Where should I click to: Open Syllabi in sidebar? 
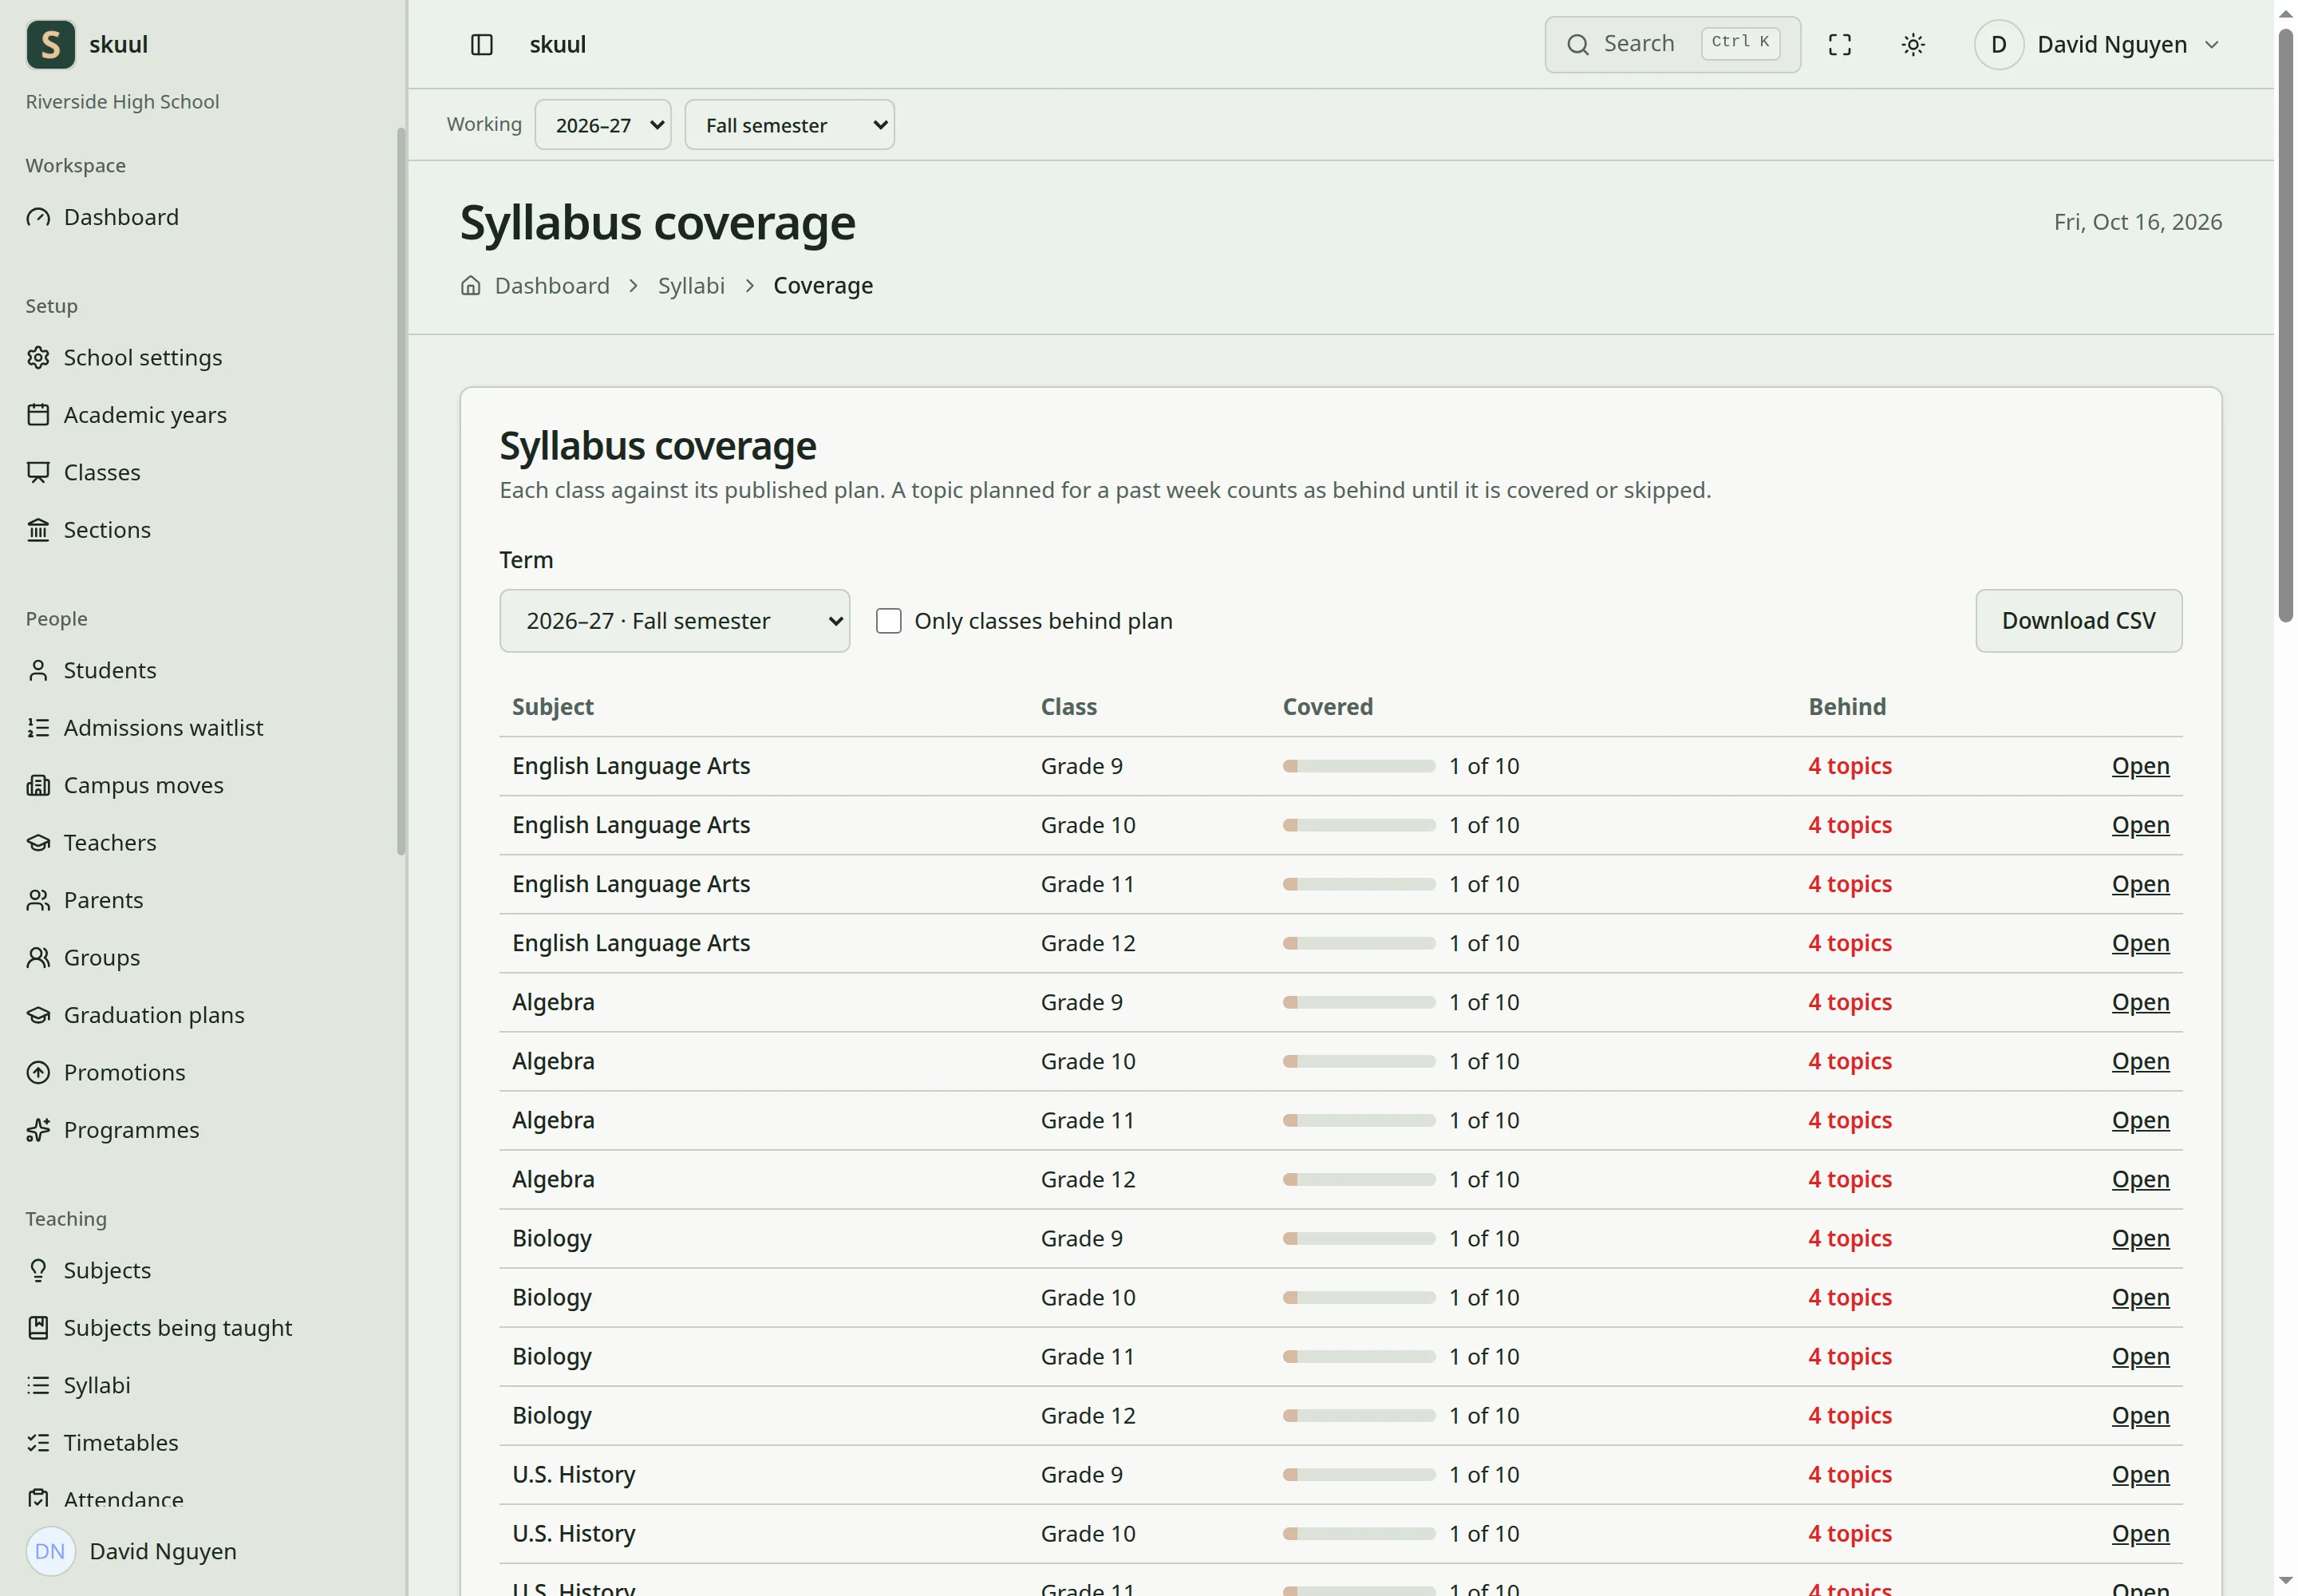97,1385
